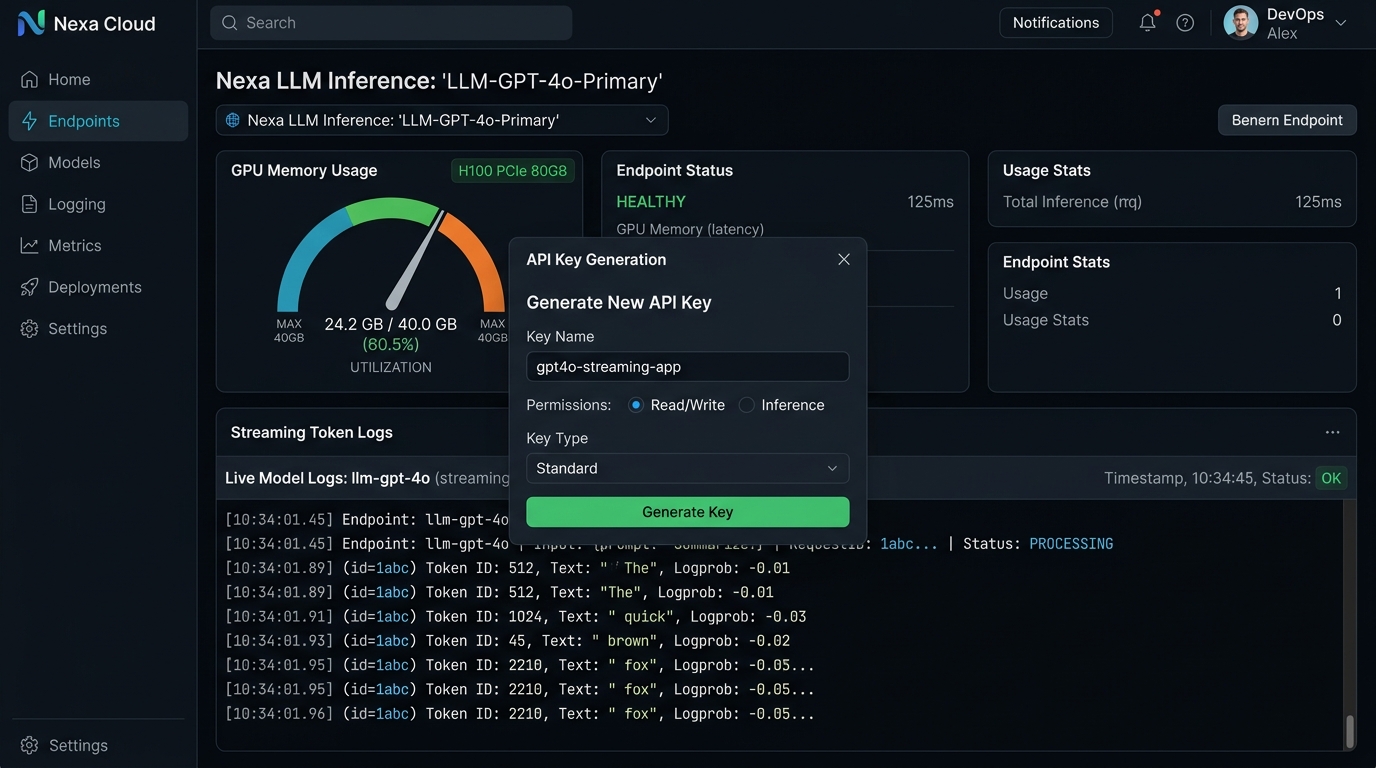The height and width of the screenshot is (768, 1376).
Task: Go to Home menu item
Action: 98,79
